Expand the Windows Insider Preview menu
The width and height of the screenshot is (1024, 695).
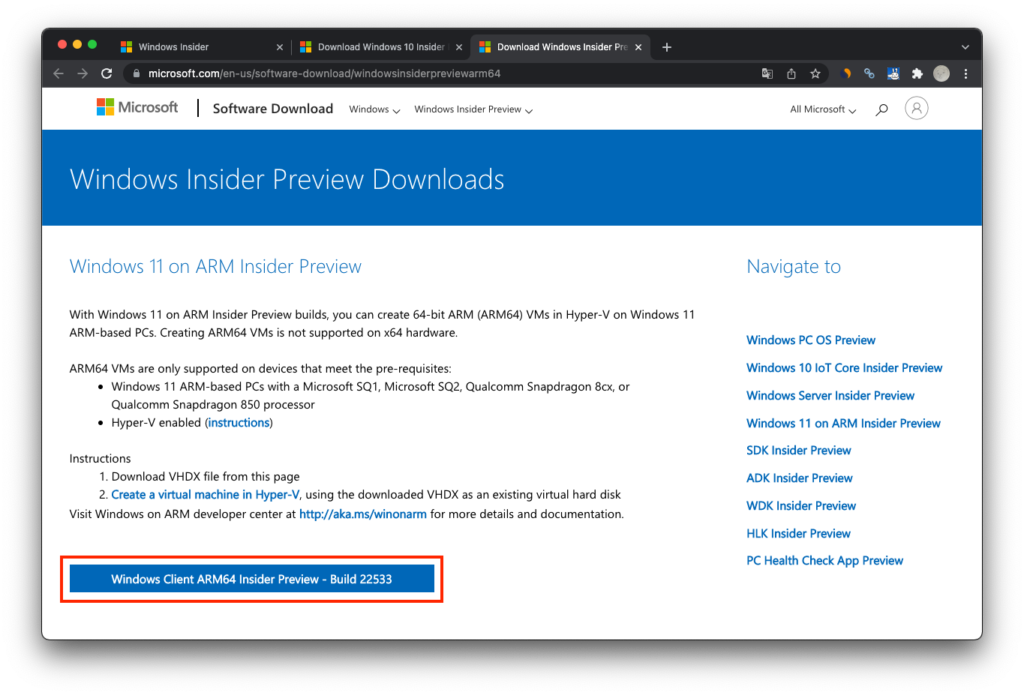[x=472, y=109]
